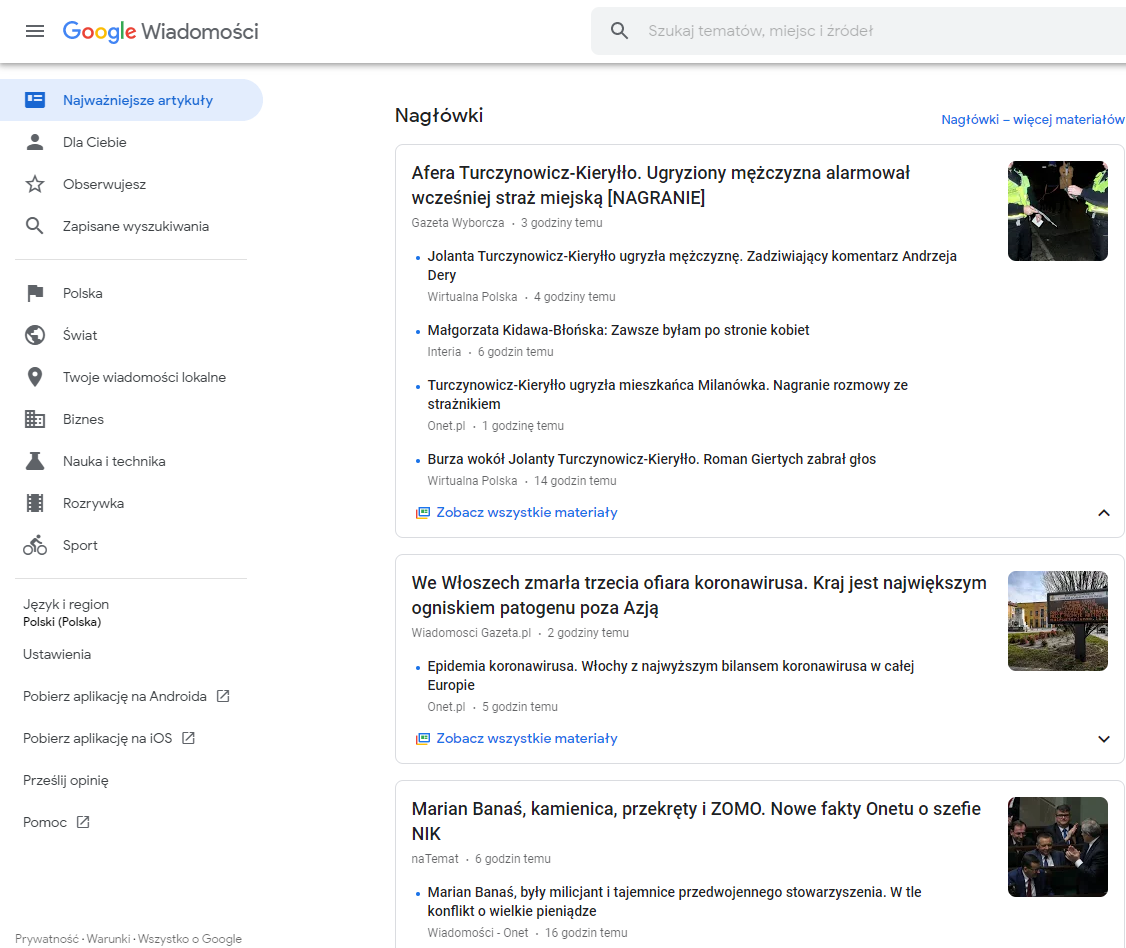
Task: Change Język i region setting
Action: [66, 613]
